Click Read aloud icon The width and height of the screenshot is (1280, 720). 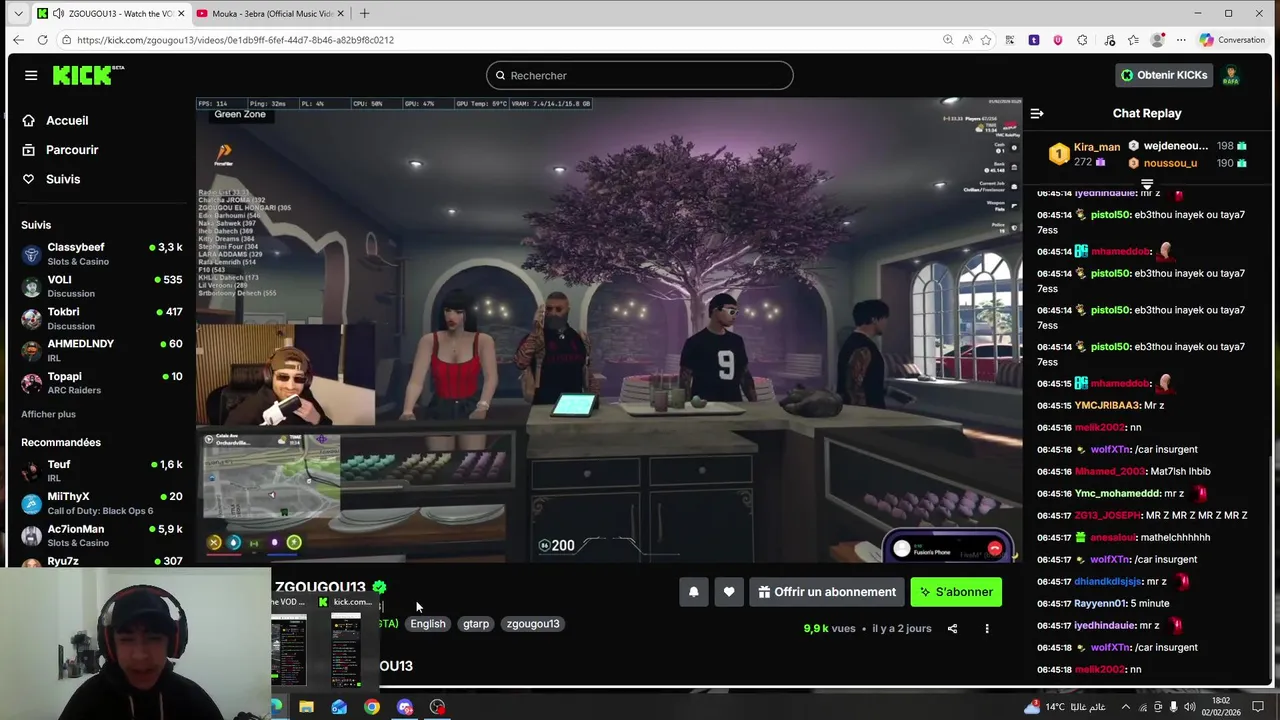pos(967,40)
